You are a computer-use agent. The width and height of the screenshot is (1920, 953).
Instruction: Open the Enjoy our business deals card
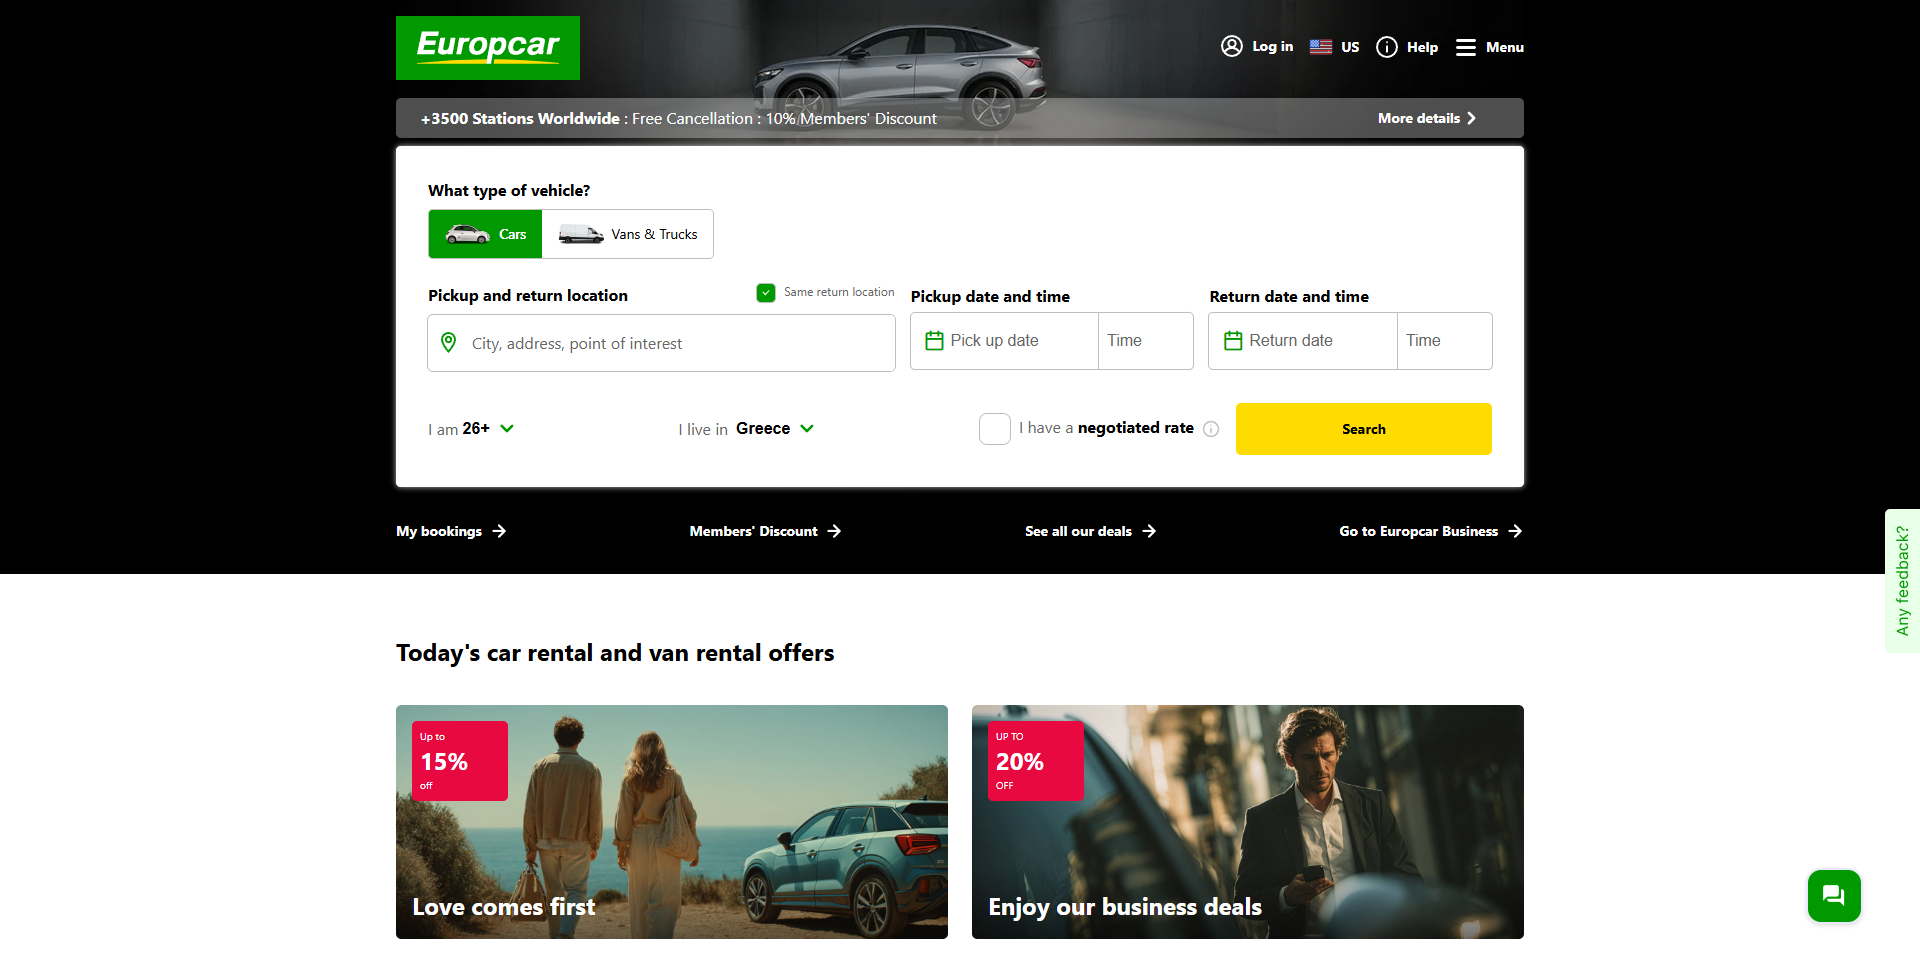coord(1248,822)
